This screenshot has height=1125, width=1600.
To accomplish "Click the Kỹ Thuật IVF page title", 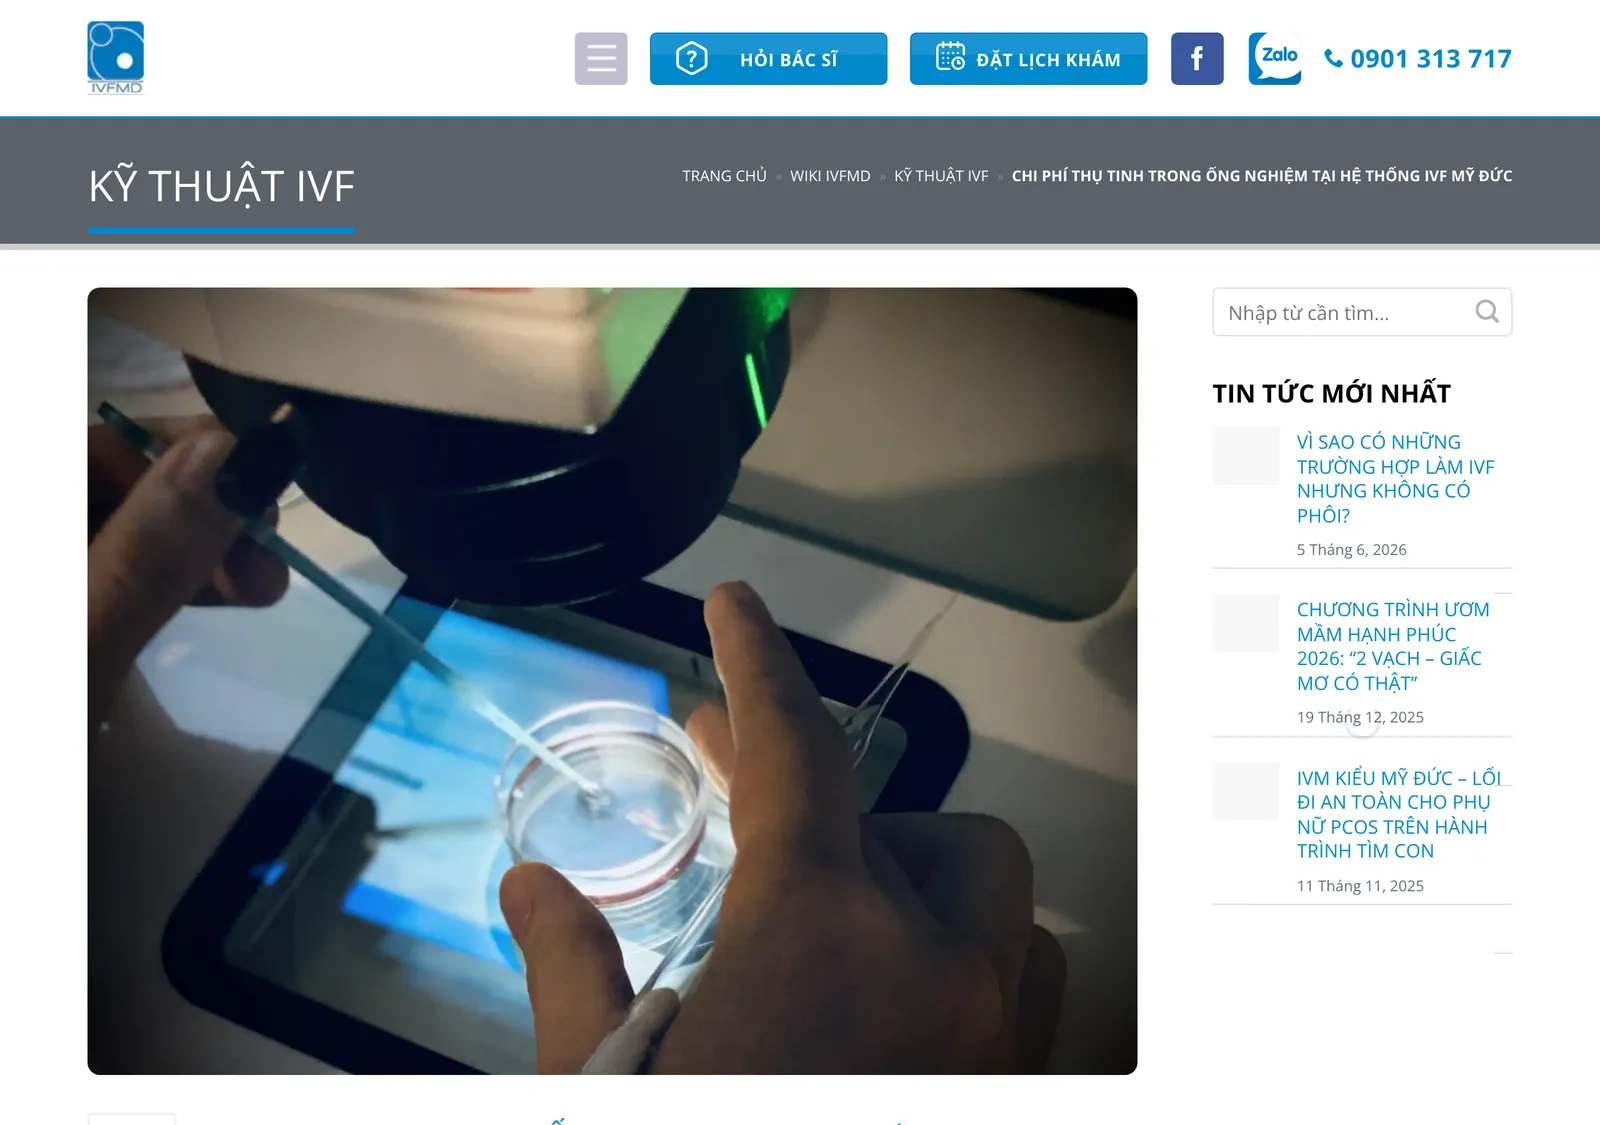I will point(221,187).
